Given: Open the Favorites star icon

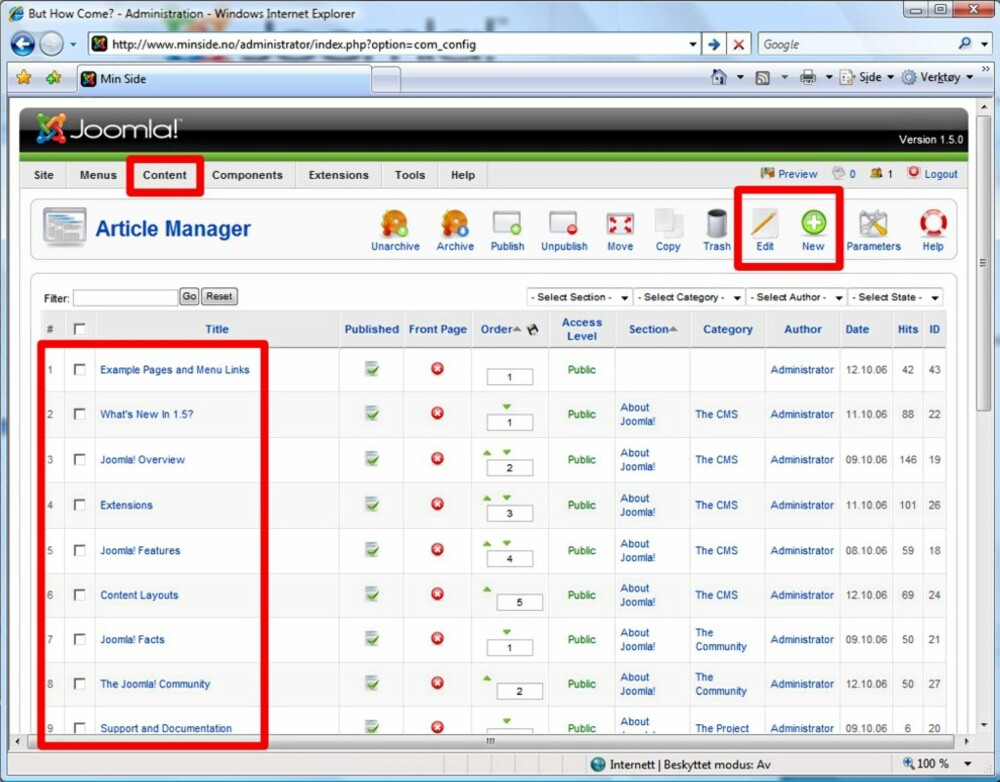Looking at the screenshot, I should [24, 78].
